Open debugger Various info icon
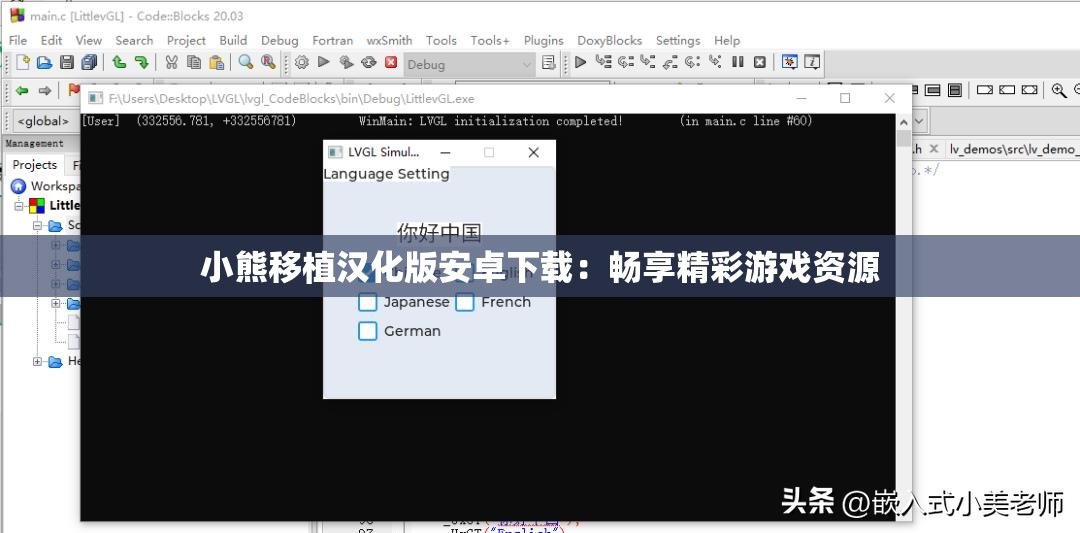The image size is (1080, 533). click(812, 63)
